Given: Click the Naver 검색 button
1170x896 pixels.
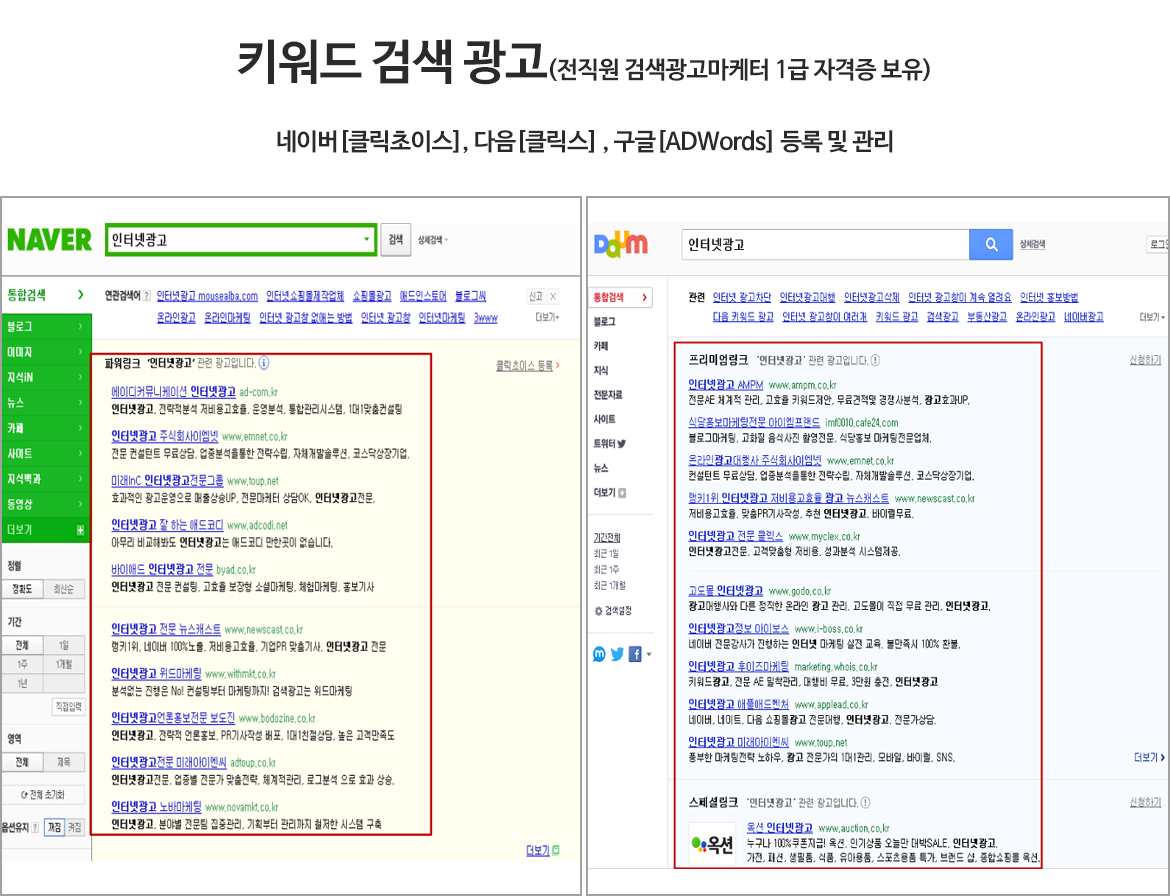Looking at the screenshot, I should 395,239.
